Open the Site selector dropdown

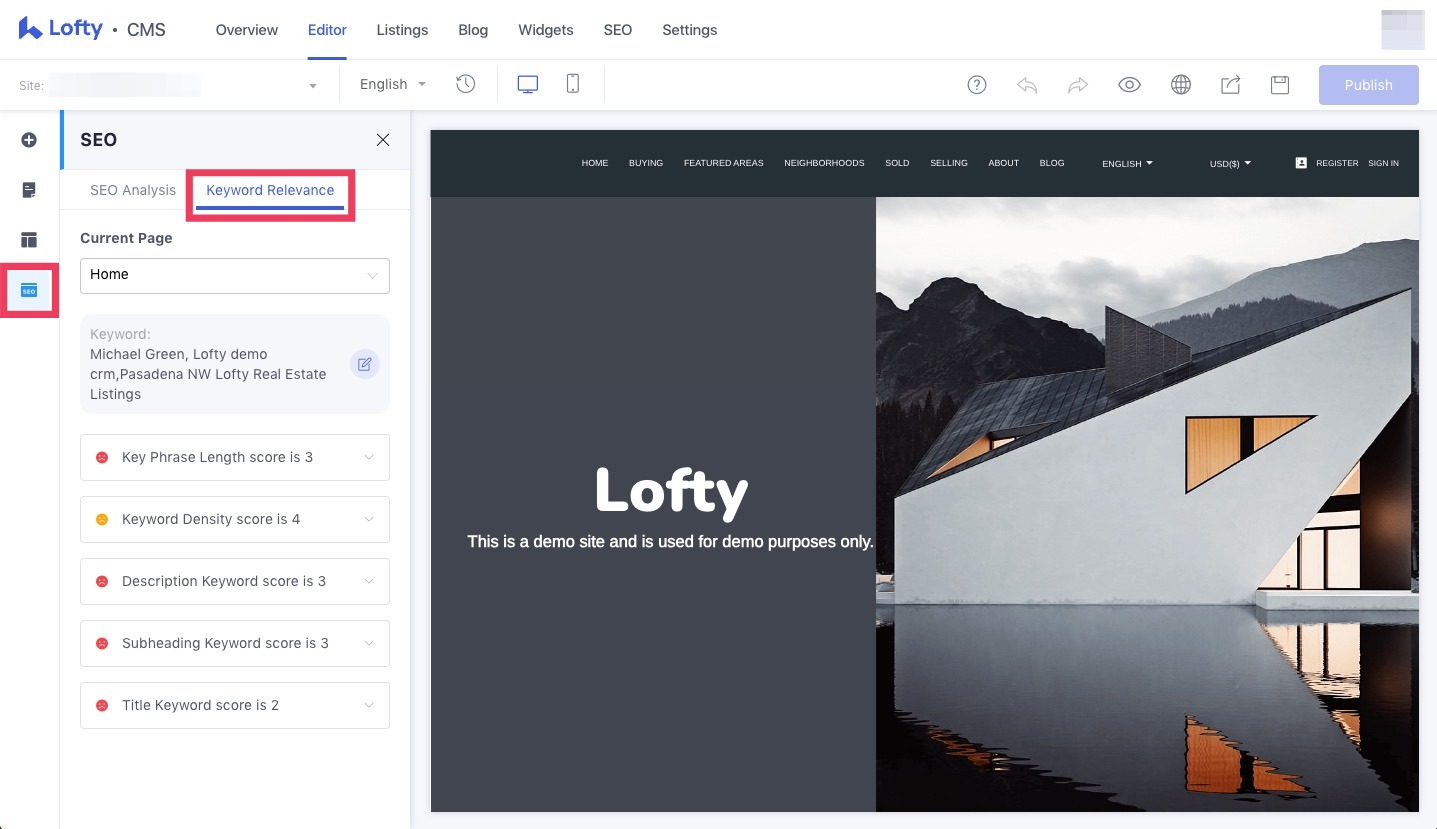point(168,85)
